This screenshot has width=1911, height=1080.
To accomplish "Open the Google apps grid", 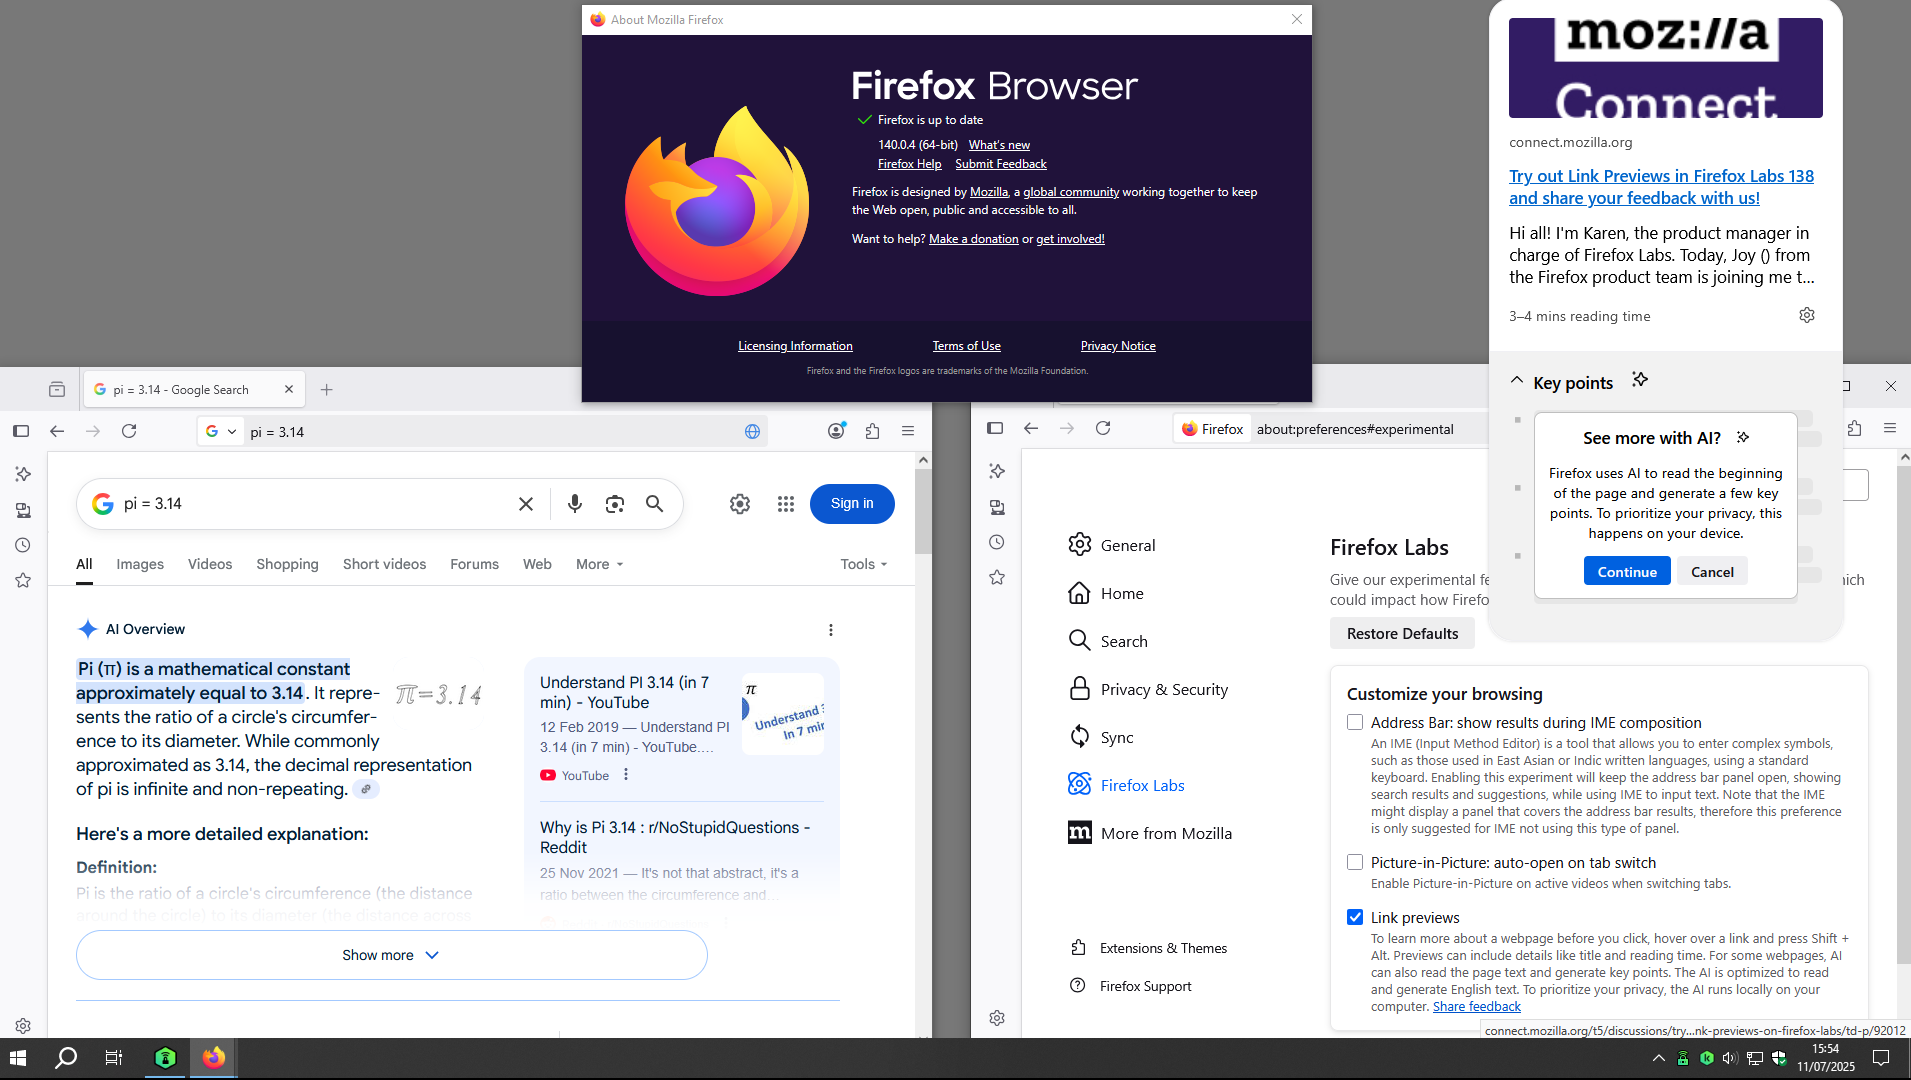I will point(786,504).
